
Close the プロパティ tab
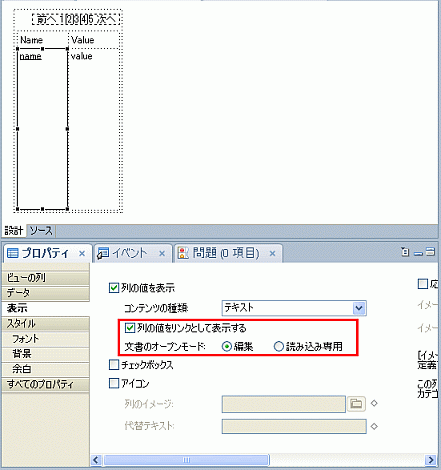(82, 254)
